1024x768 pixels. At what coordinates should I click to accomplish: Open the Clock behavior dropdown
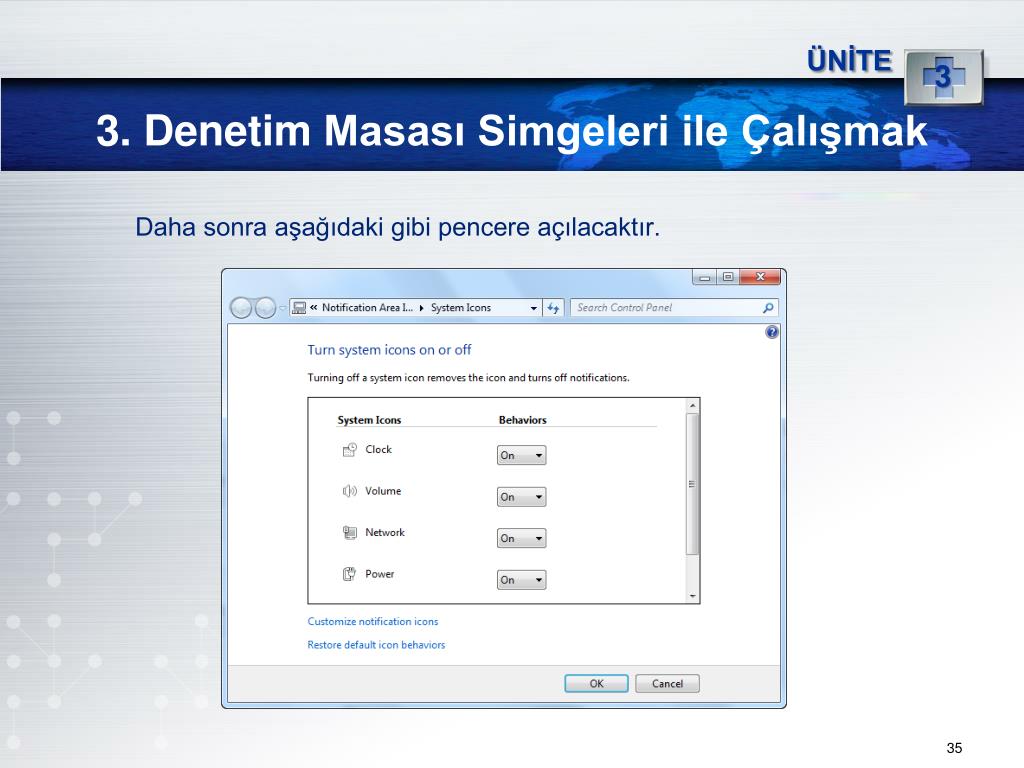(x=521, y=455)
